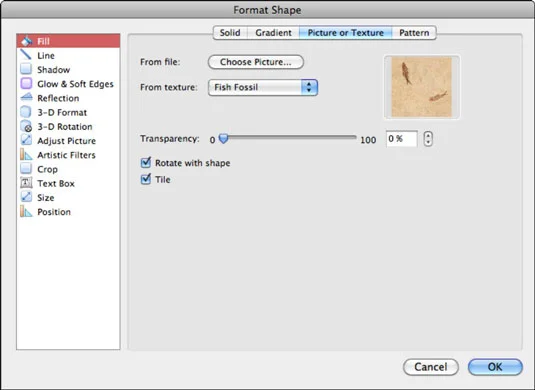Click the fish fossil texture preview
Screen dimensions: 535x390
click(422, 87)
